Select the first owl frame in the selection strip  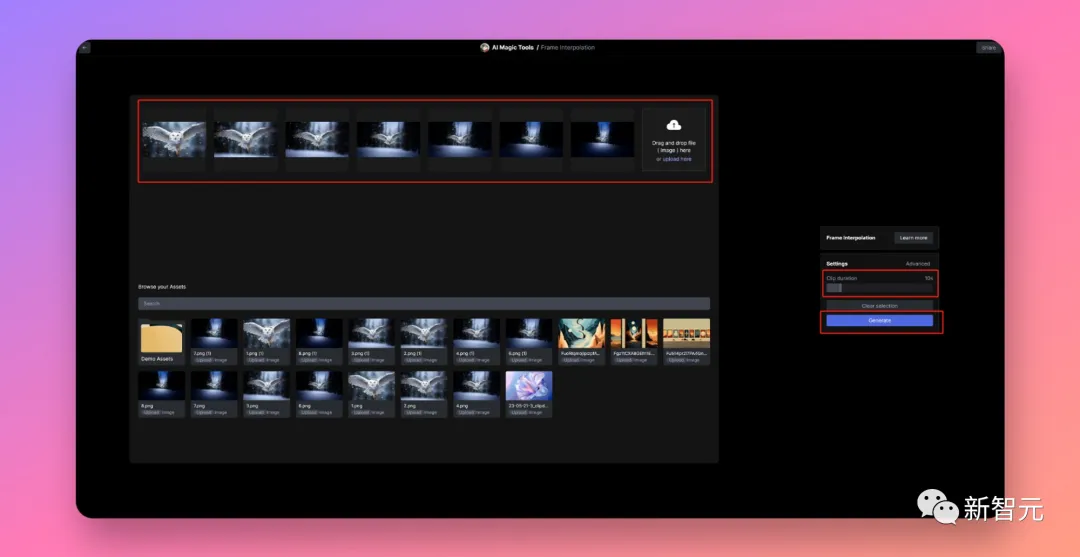(x=174, y=140)
